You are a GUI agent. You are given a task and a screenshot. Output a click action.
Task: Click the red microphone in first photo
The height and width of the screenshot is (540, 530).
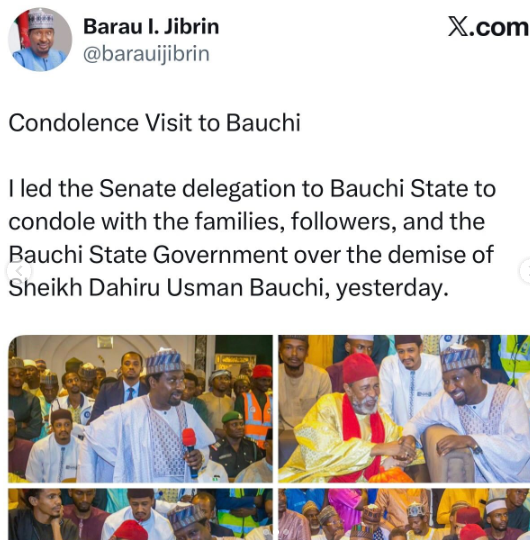[190, 451]
